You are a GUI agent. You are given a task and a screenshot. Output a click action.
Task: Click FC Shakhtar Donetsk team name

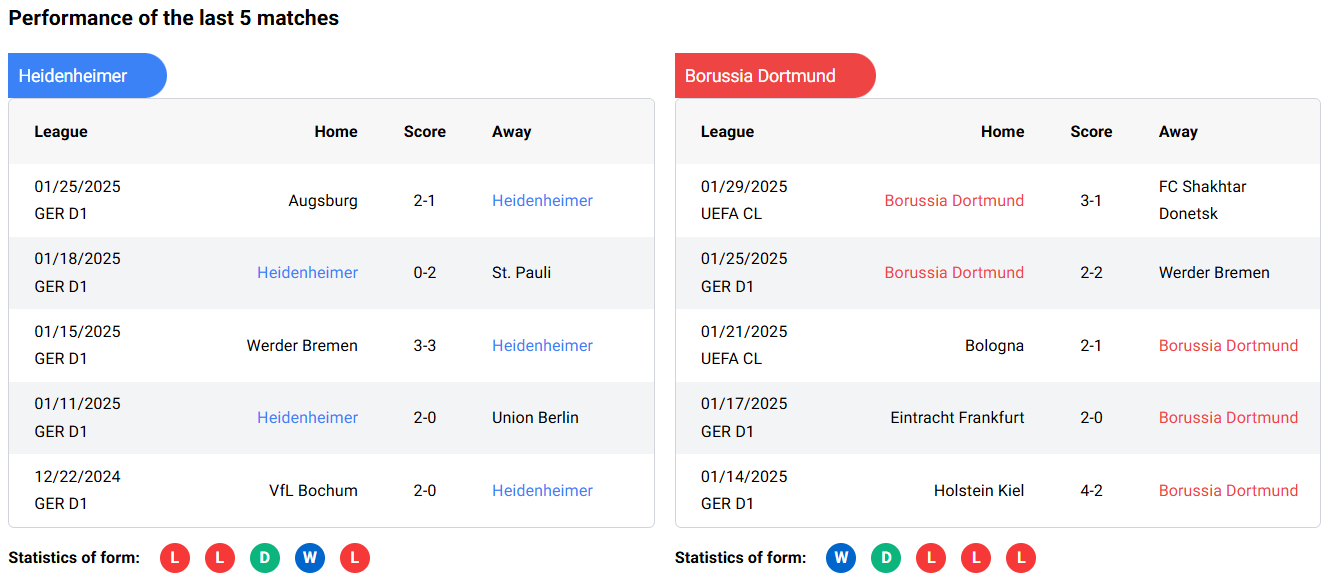point(1202,200)
